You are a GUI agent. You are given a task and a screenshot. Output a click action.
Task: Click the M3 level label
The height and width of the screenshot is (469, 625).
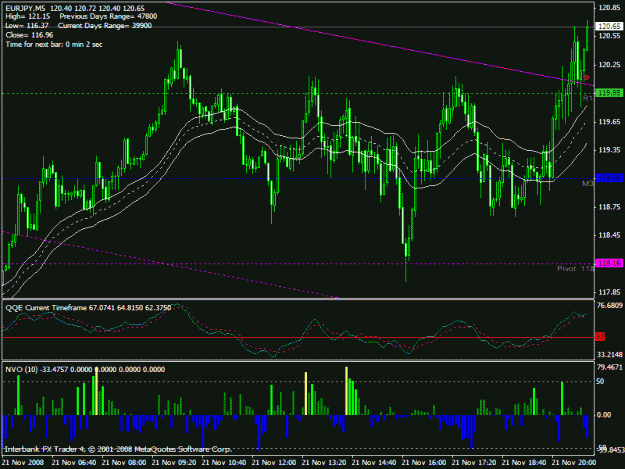pyautogui.click(x=588, y=183)
